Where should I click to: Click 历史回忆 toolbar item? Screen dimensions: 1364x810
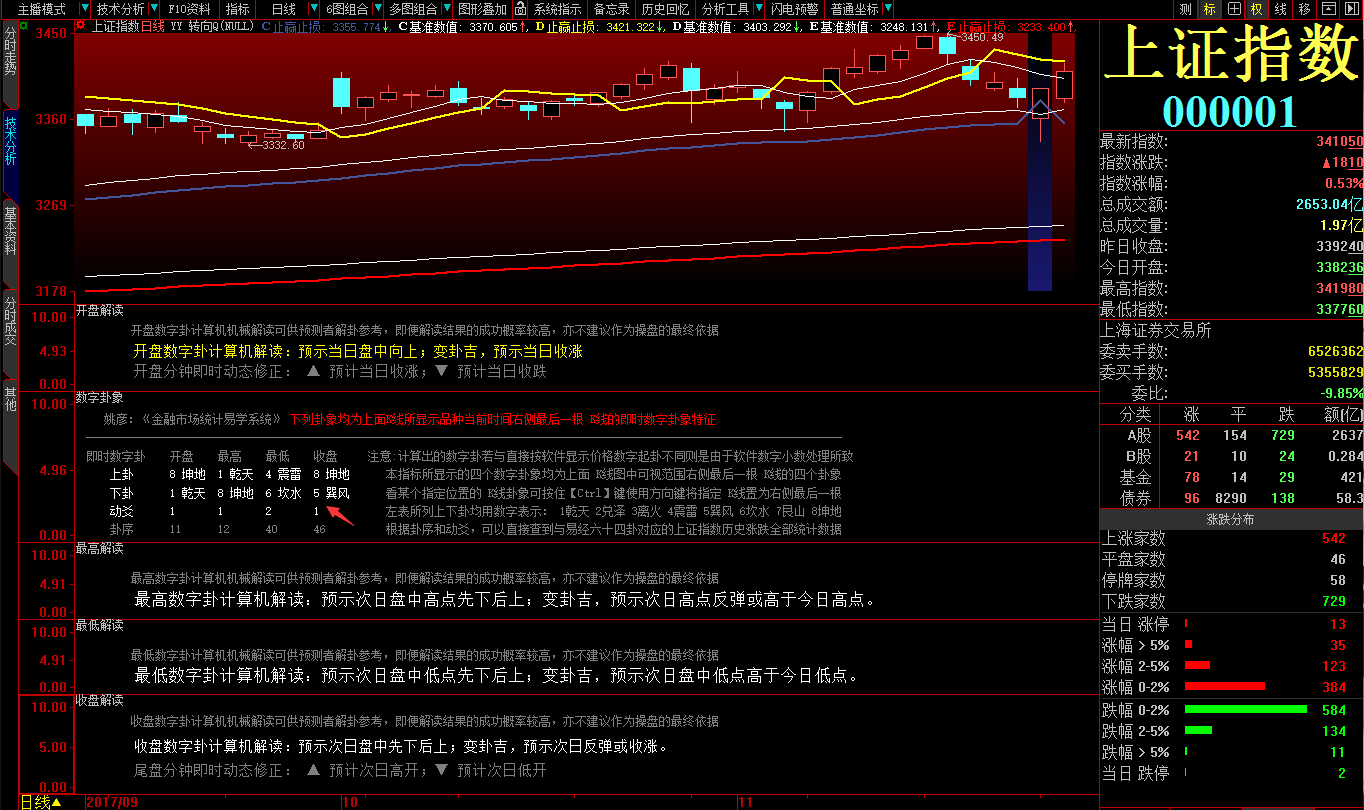coord(665,9)
